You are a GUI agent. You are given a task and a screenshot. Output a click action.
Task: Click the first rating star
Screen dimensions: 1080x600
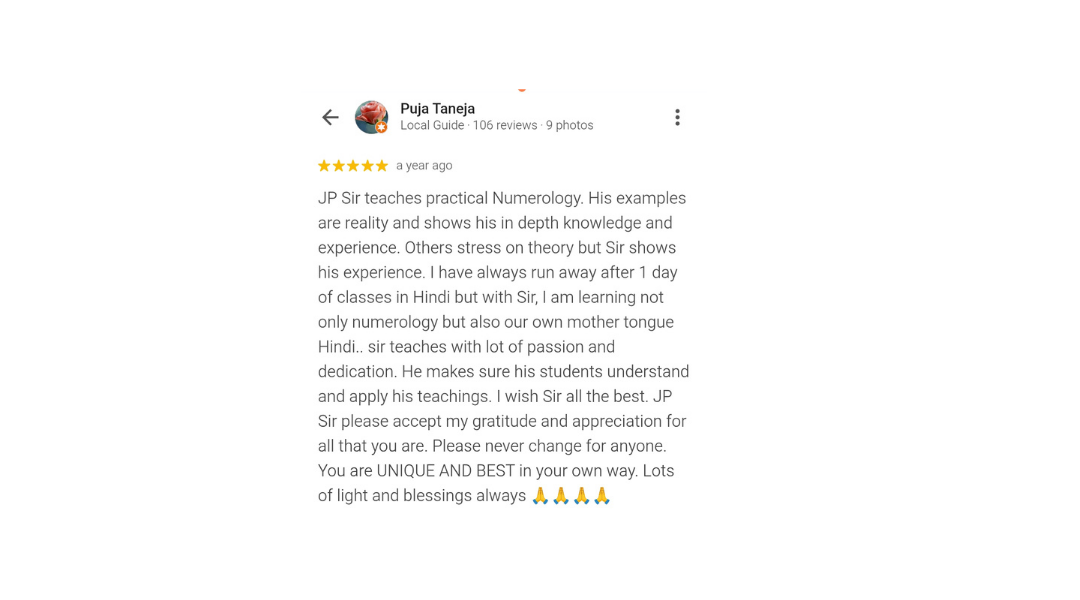tap(324, 166)
